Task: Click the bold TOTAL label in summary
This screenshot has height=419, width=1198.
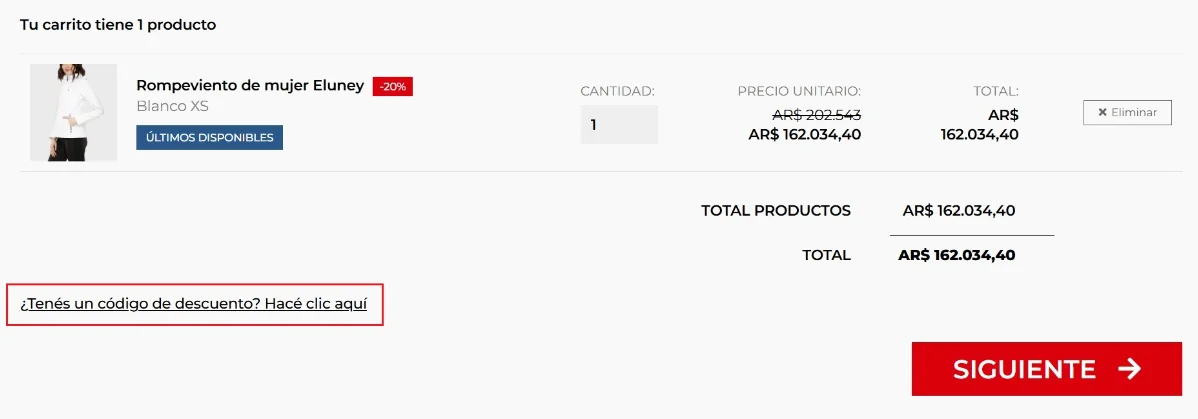Action: (x=826, y=255)
